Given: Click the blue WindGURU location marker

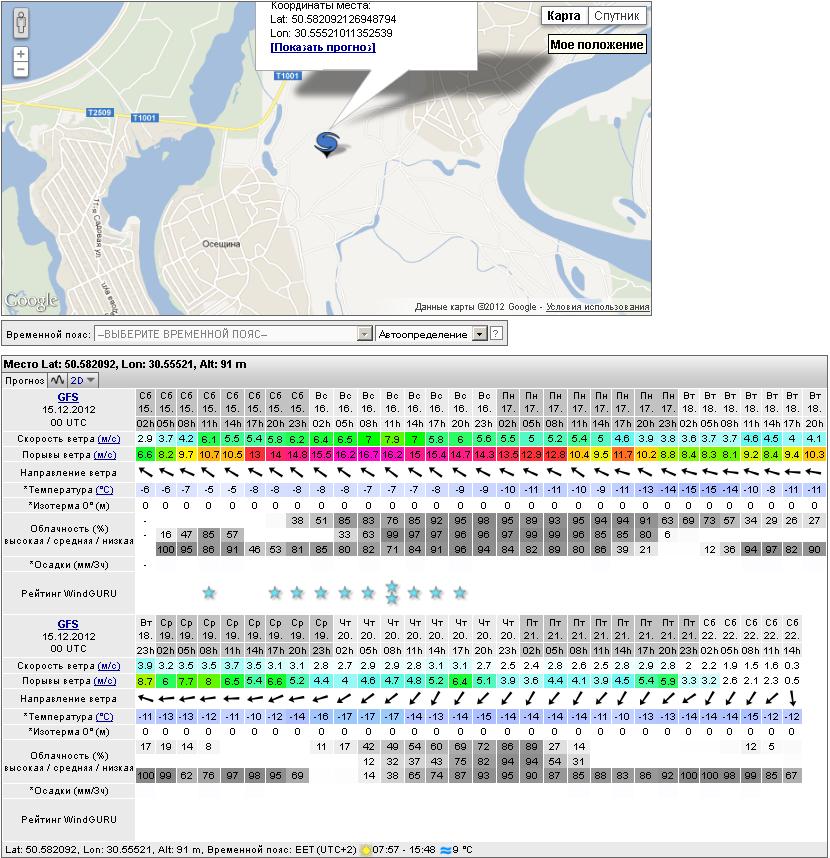Looking at the screenshot, I should tap(327, 144).
